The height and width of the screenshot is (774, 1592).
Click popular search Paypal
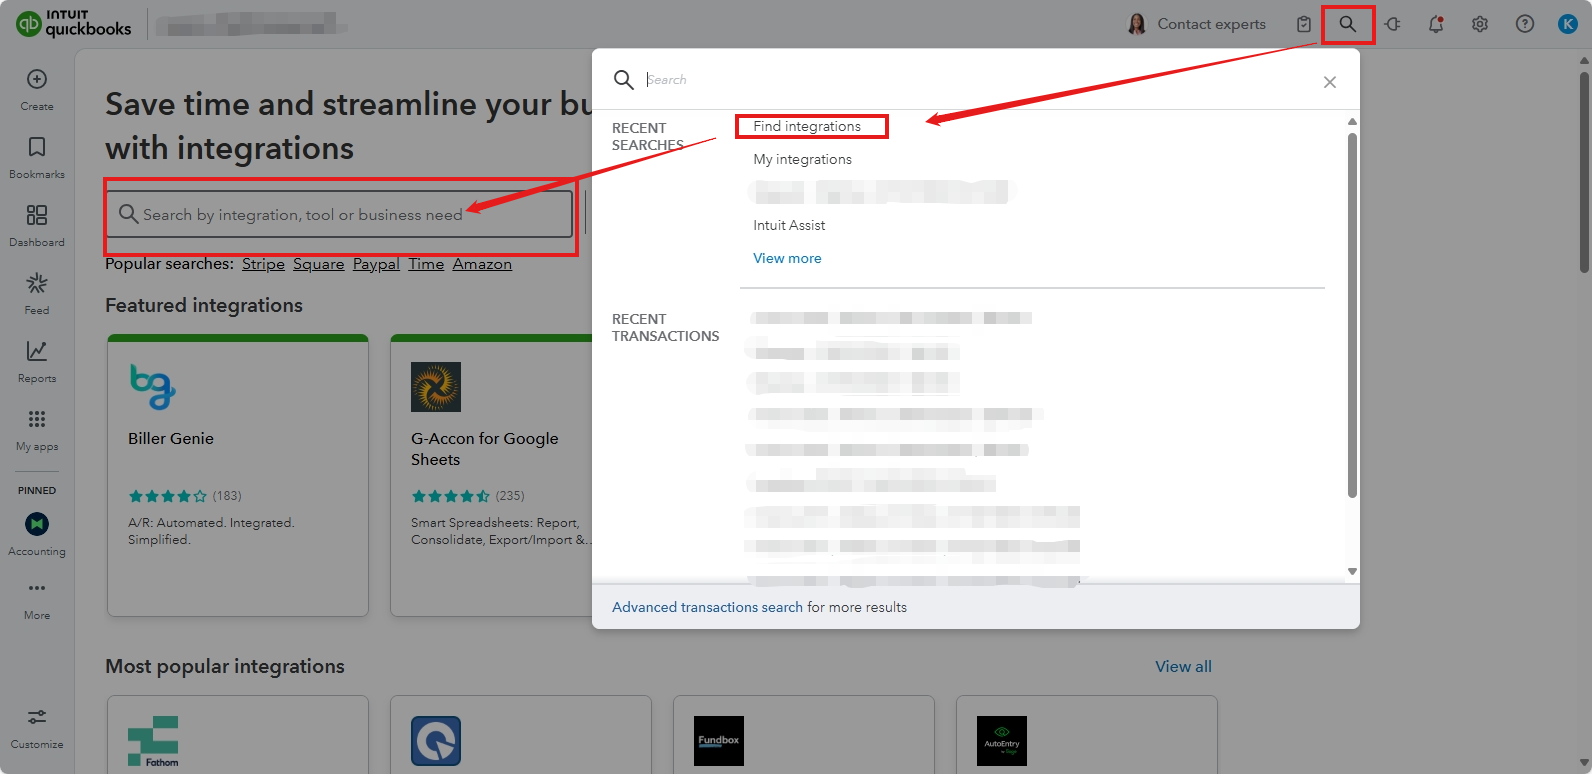(x=376, y=264)
